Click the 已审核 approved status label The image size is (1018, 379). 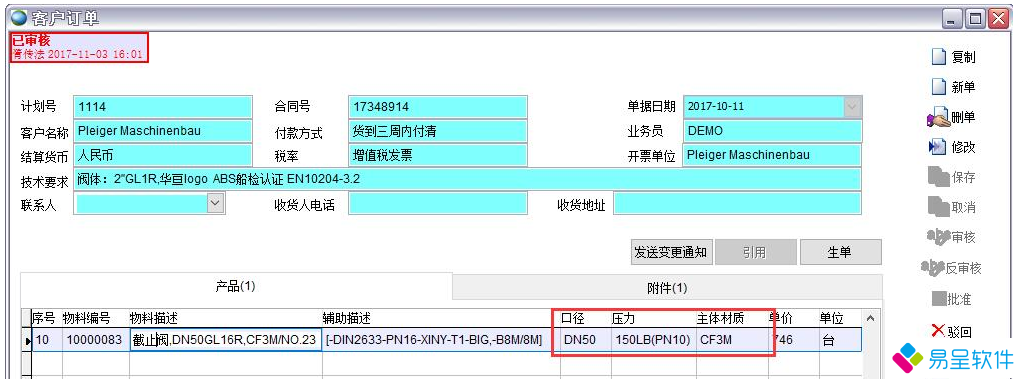(31, 40)
